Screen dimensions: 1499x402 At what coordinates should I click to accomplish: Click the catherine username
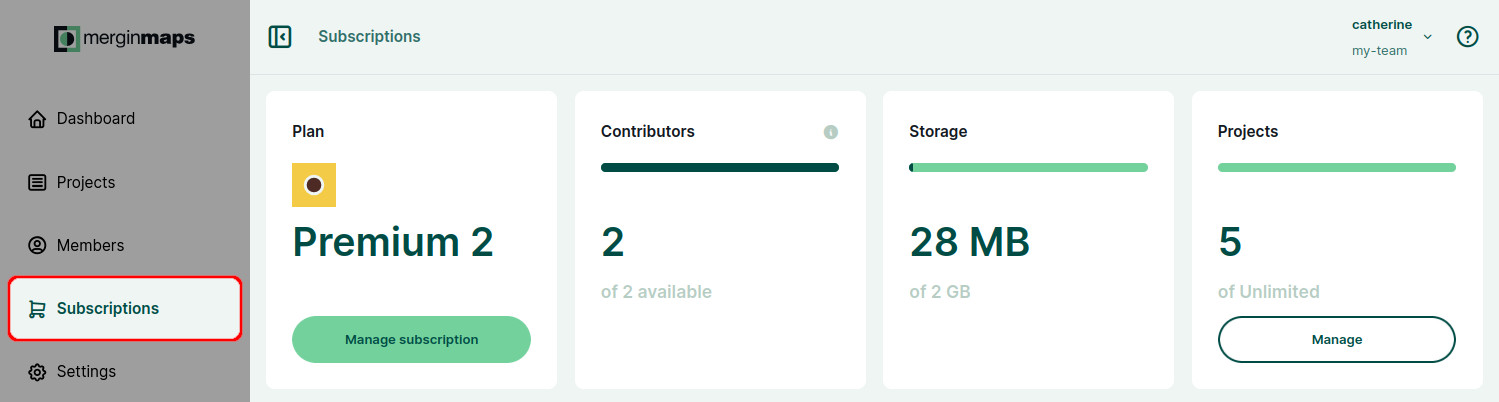pyautogui.click(x=1382, y=25)
